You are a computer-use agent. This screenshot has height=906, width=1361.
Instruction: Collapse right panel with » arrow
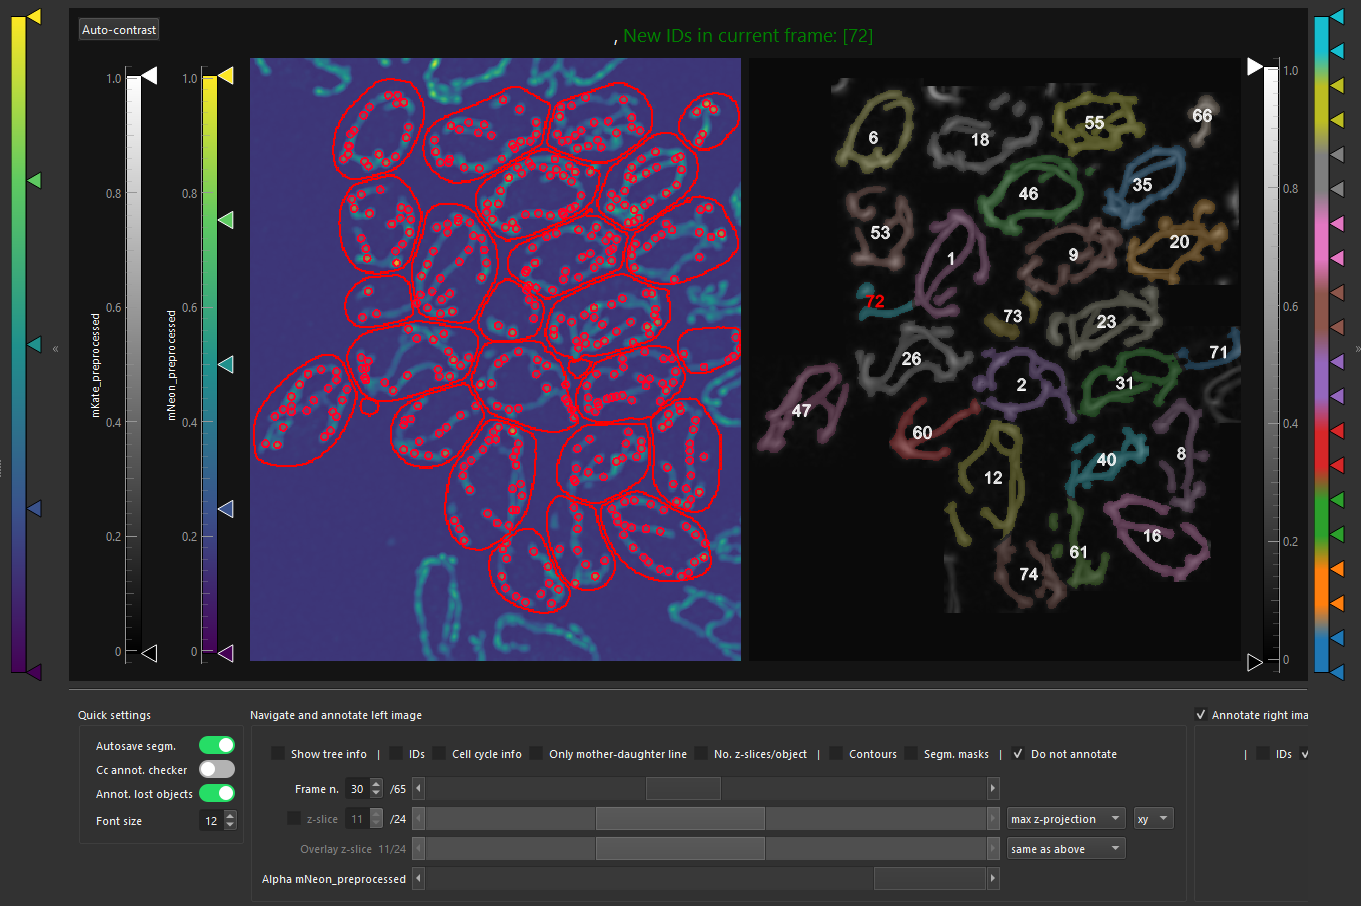1357,349
